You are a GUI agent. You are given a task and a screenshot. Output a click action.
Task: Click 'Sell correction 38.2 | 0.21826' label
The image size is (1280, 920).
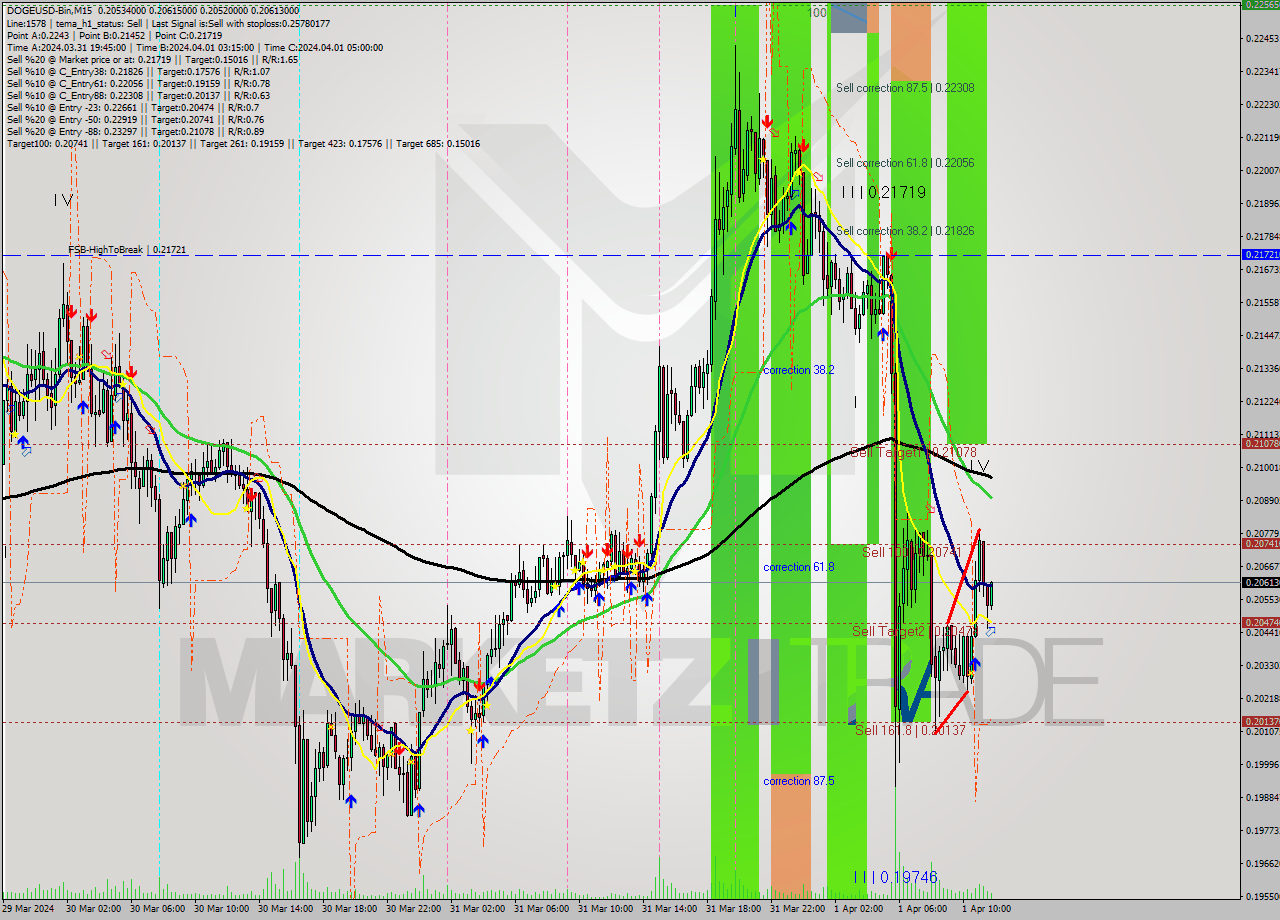pyautogui.click(x=905, y=231)
